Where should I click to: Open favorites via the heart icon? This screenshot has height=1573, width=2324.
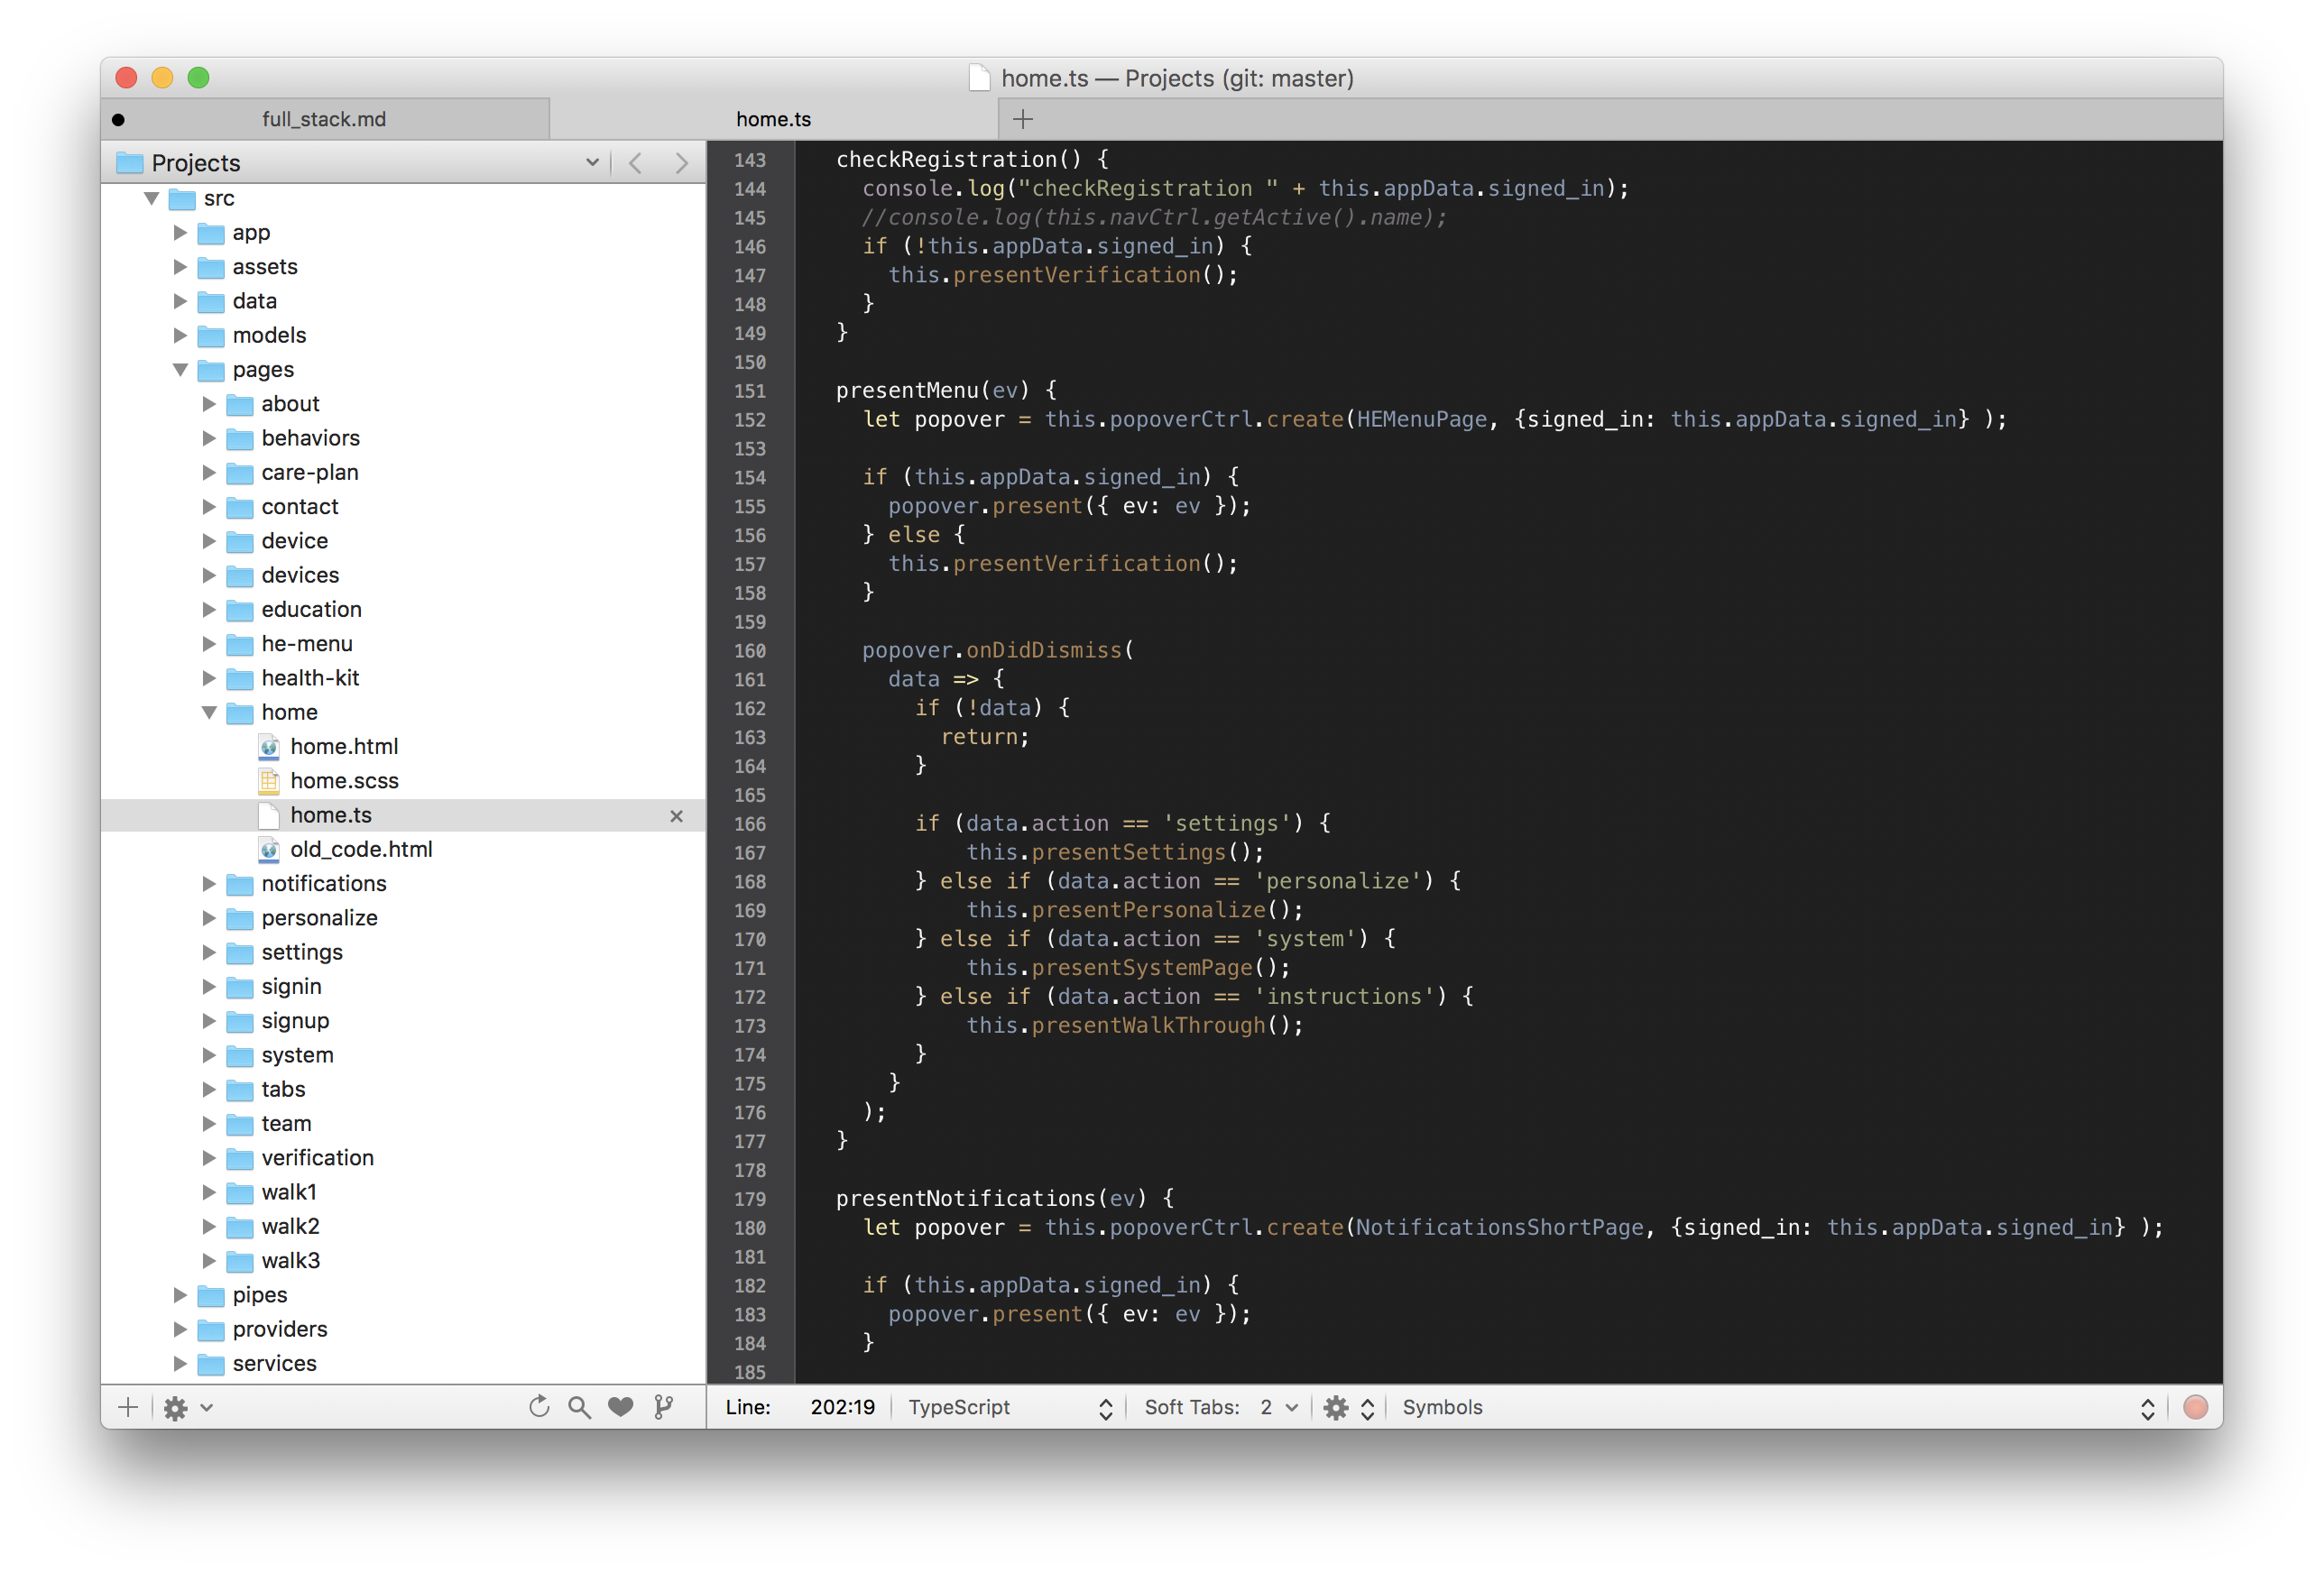(620, 1406)
